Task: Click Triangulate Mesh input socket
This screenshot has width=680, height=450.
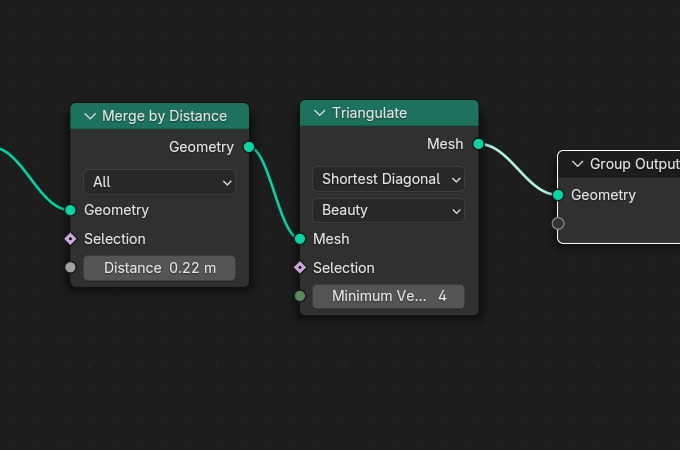Action: 300,239
